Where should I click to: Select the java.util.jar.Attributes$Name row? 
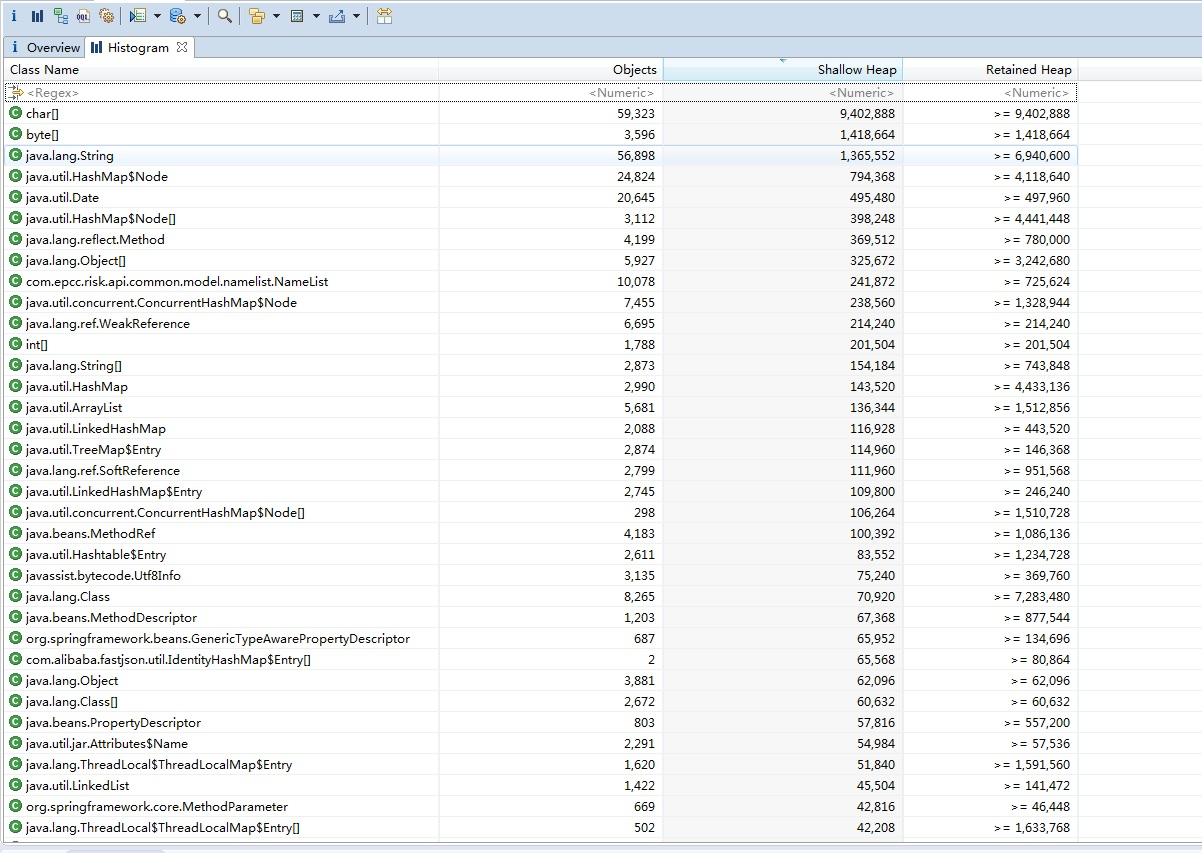pos(540,743)
